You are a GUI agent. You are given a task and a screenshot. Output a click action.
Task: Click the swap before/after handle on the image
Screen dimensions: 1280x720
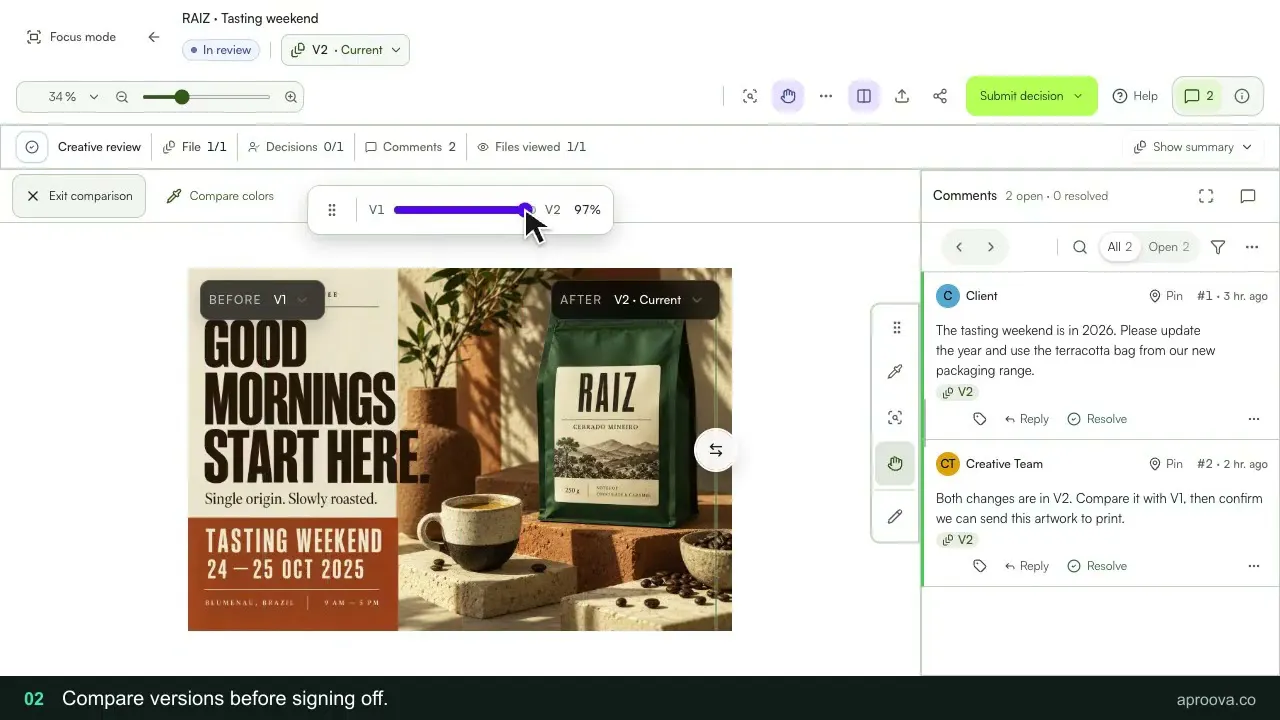716,450
